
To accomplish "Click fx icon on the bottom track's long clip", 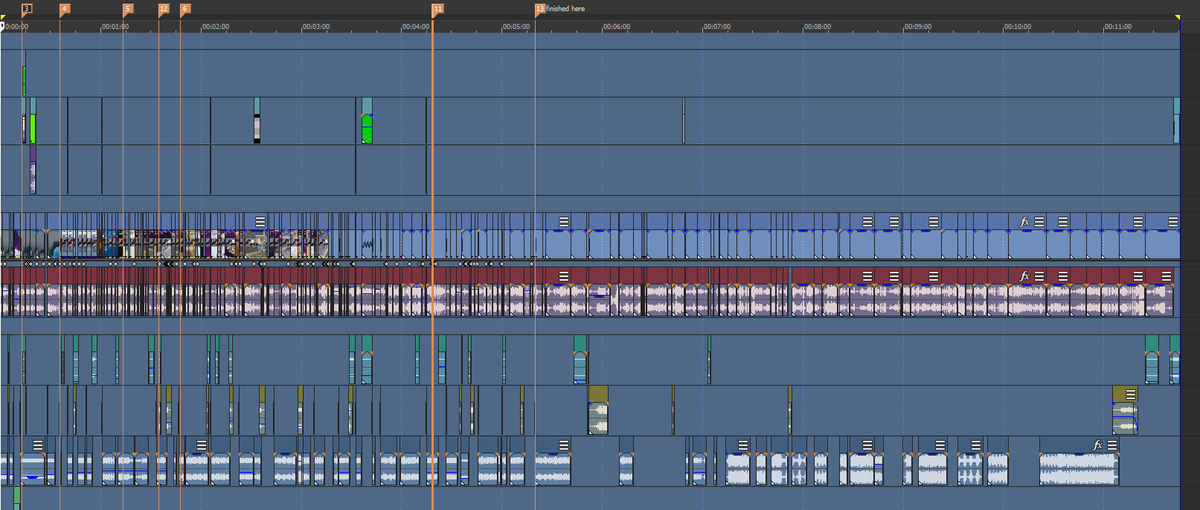I will (x=1097, y=445).
